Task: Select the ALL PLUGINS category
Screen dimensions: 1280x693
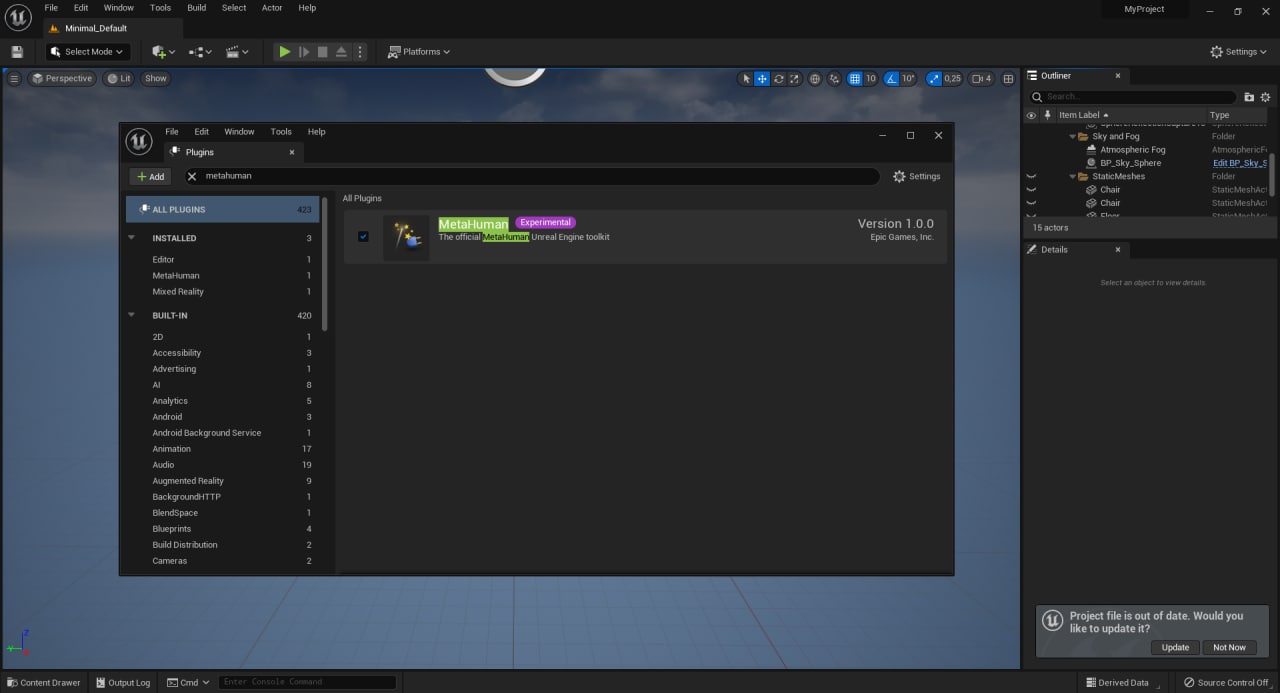Action: (x=223, y=209)
